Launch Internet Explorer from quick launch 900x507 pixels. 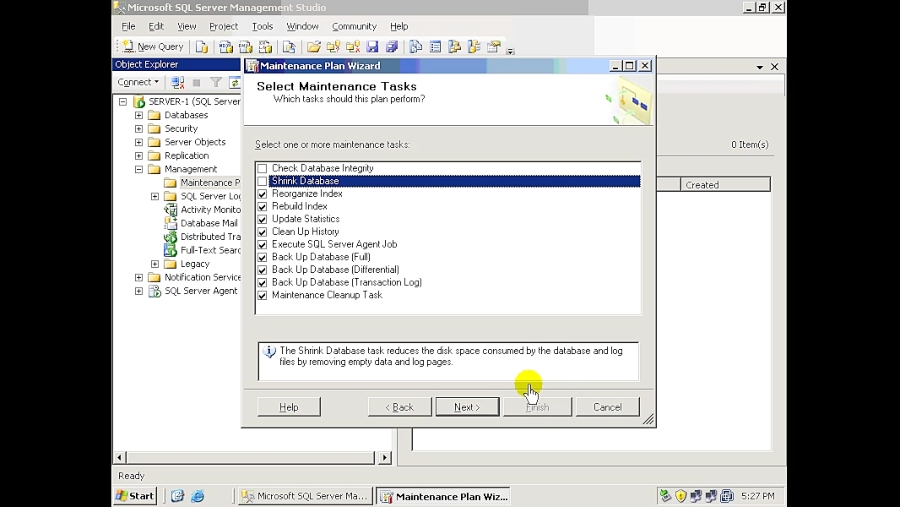point(197,496)
